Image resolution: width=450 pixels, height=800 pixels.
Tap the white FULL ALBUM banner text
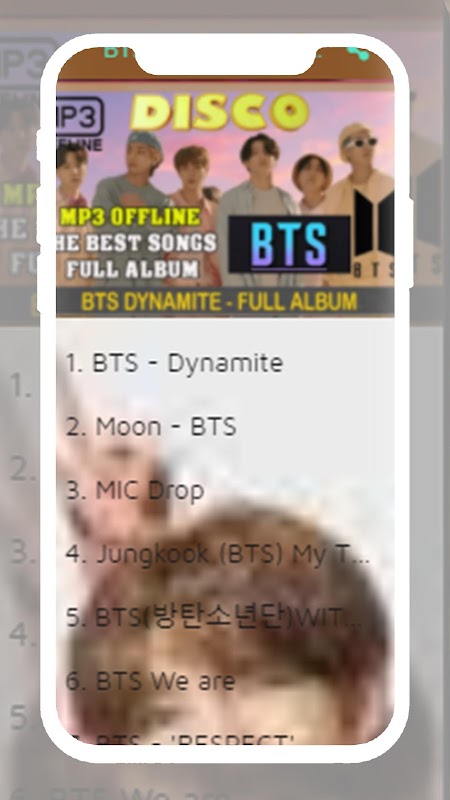click(x=133, y=269)
